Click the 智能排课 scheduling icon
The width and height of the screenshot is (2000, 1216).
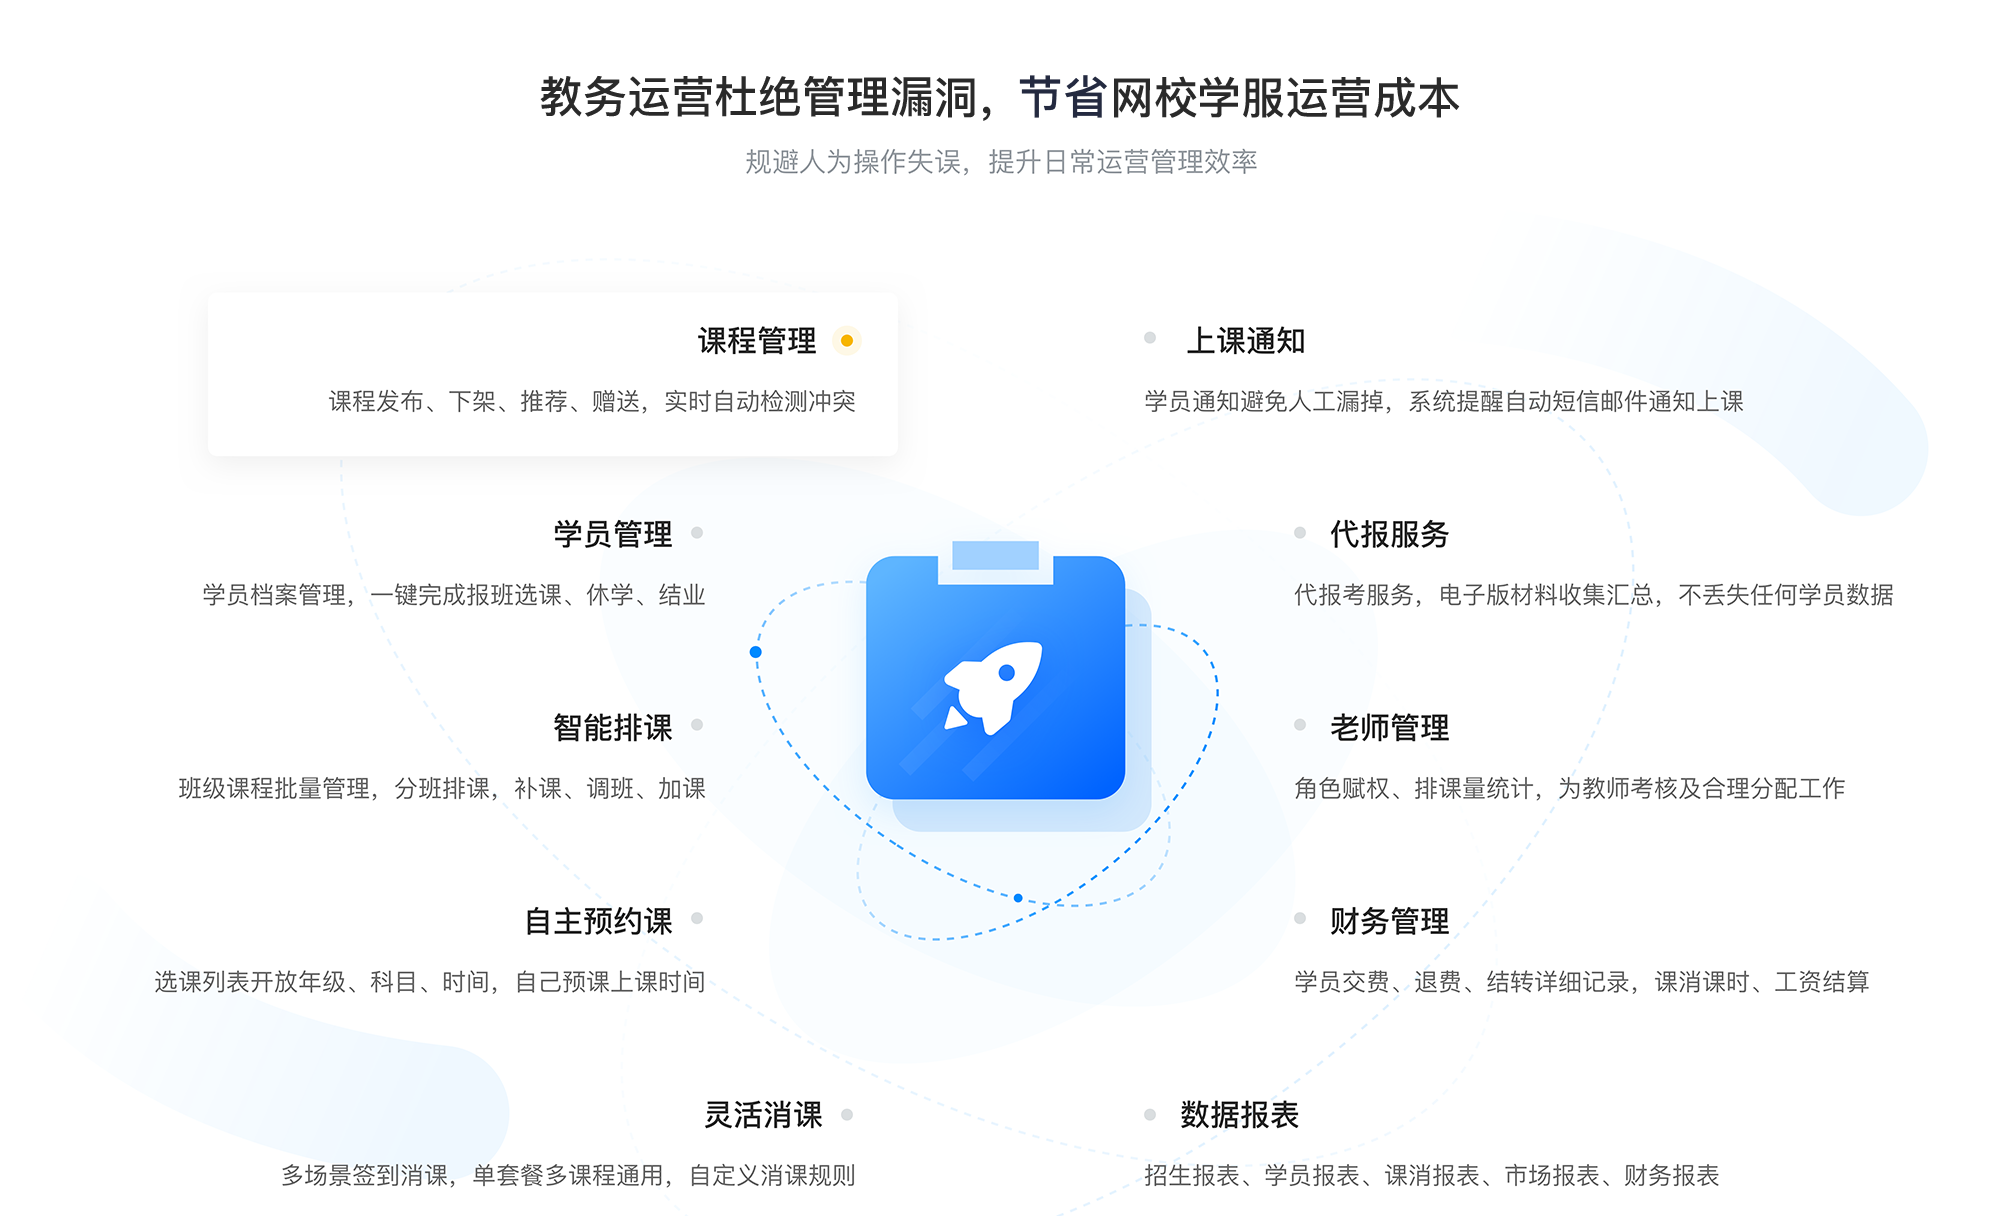point(686,729)
